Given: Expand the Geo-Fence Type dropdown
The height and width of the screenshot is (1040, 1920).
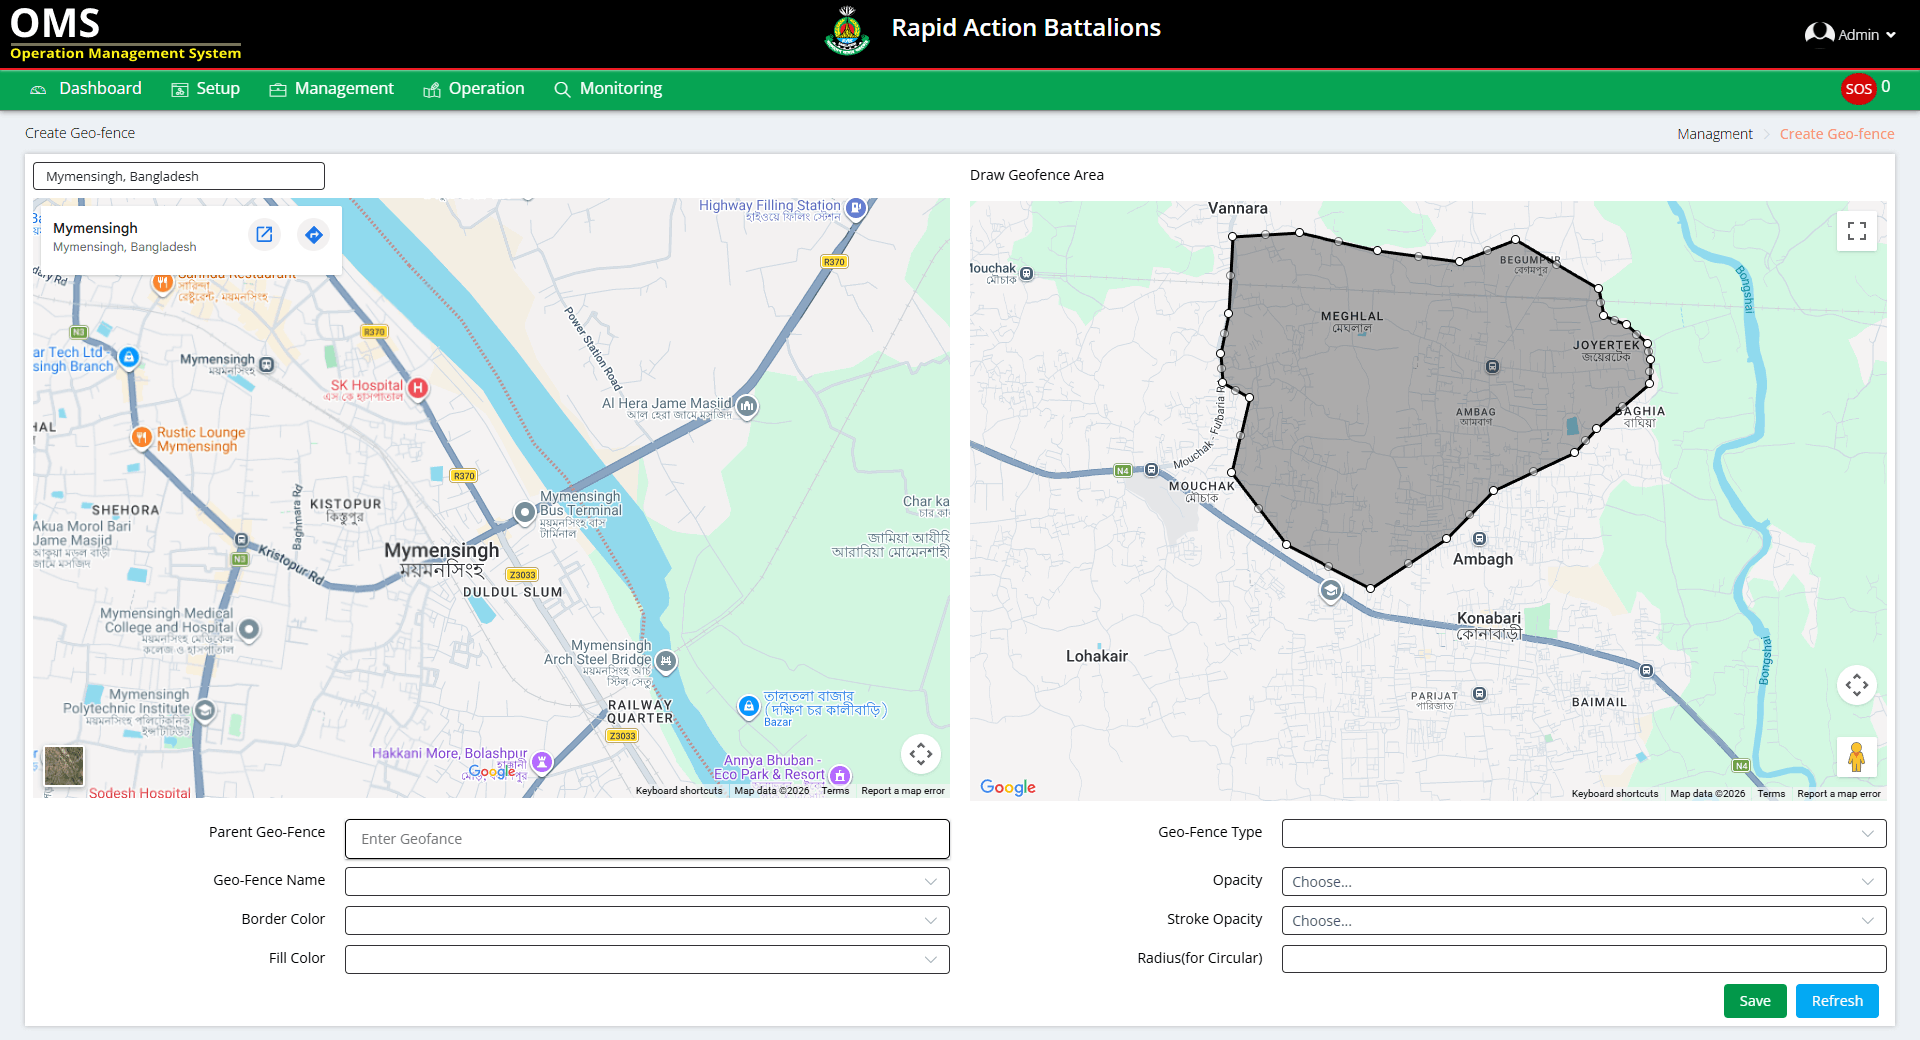Looking at the screenshot, I should click(1583, 834).
